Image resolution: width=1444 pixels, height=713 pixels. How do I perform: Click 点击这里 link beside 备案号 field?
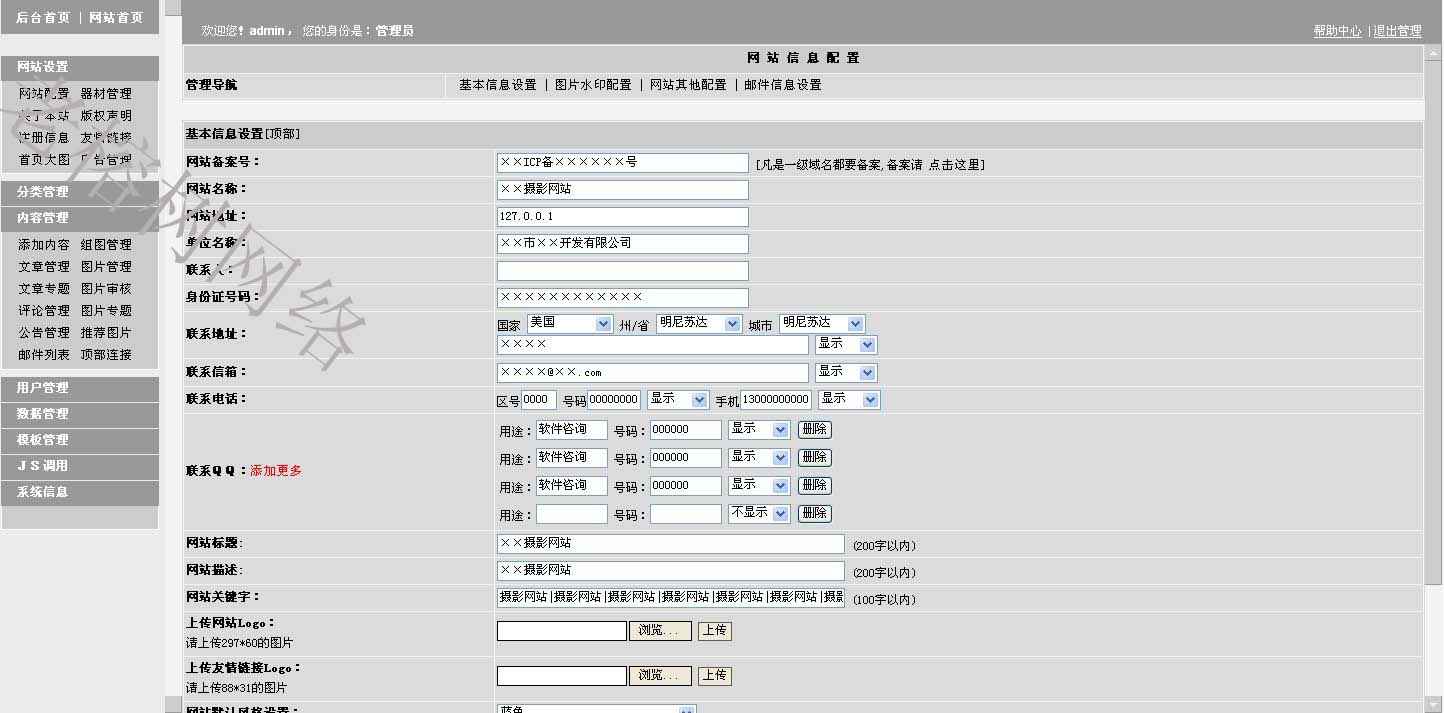tap(955, 164)
